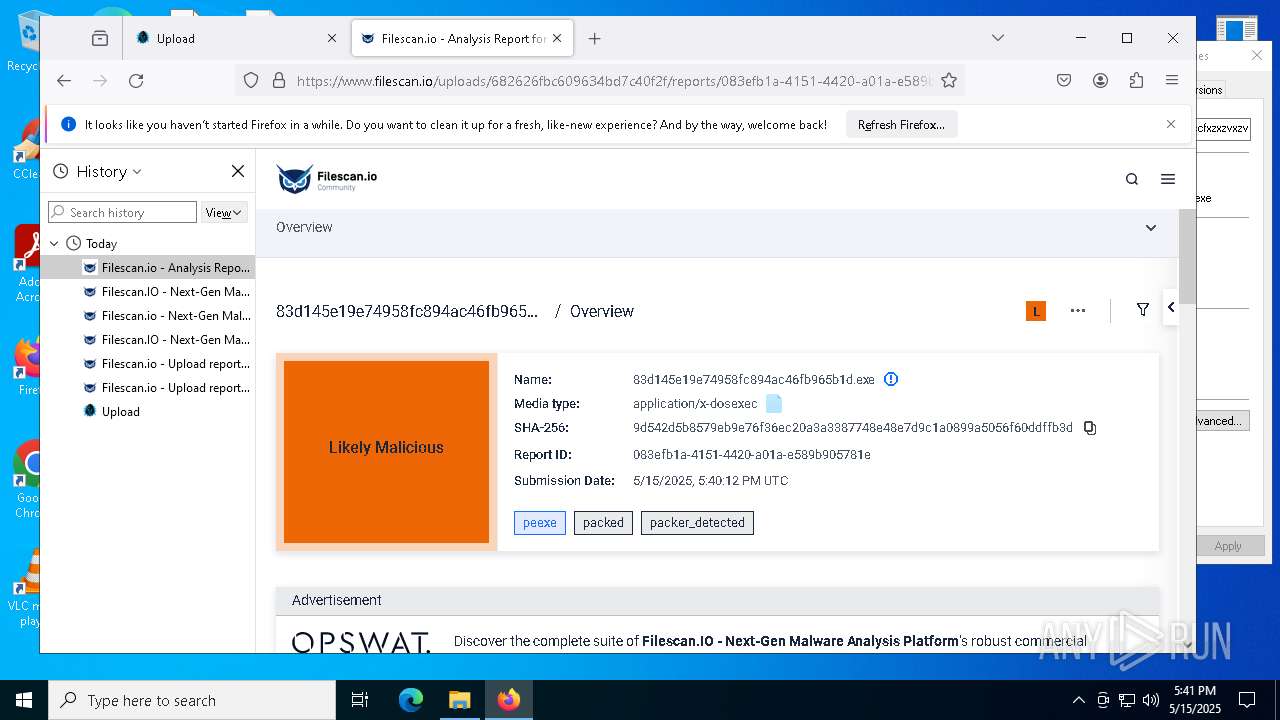Open the Filescan search icon
The width and height of the screenshot is (1280, 720).
tap(1132, 179)
